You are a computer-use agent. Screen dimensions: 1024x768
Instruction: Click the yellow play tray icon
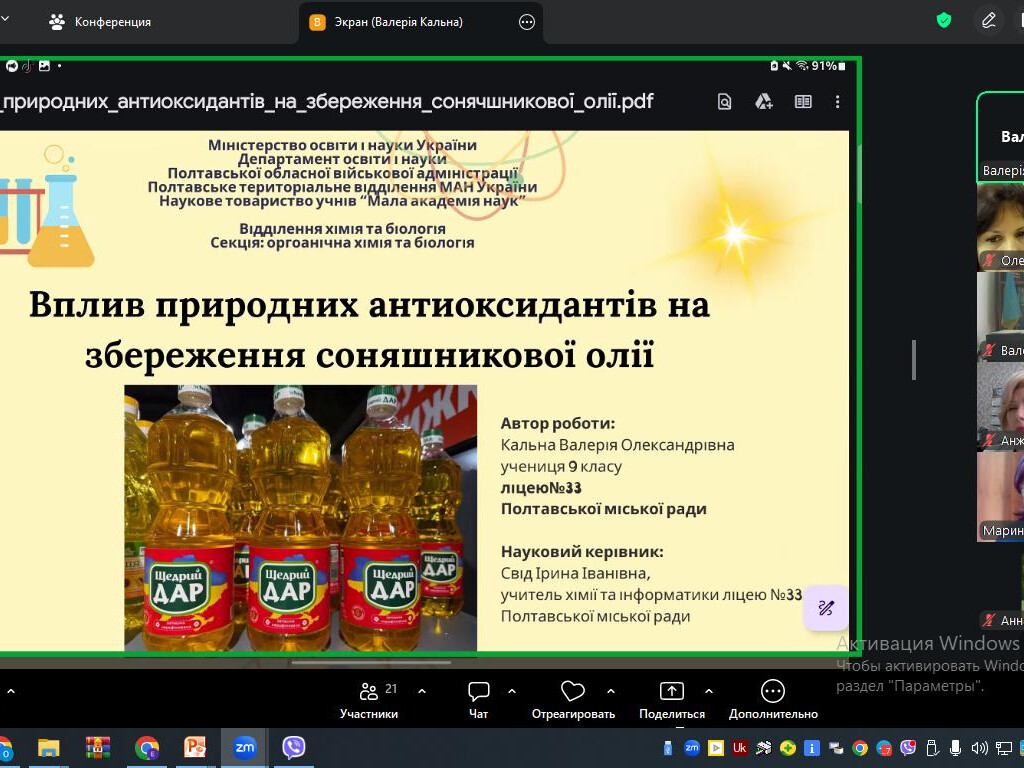[716, 748]
